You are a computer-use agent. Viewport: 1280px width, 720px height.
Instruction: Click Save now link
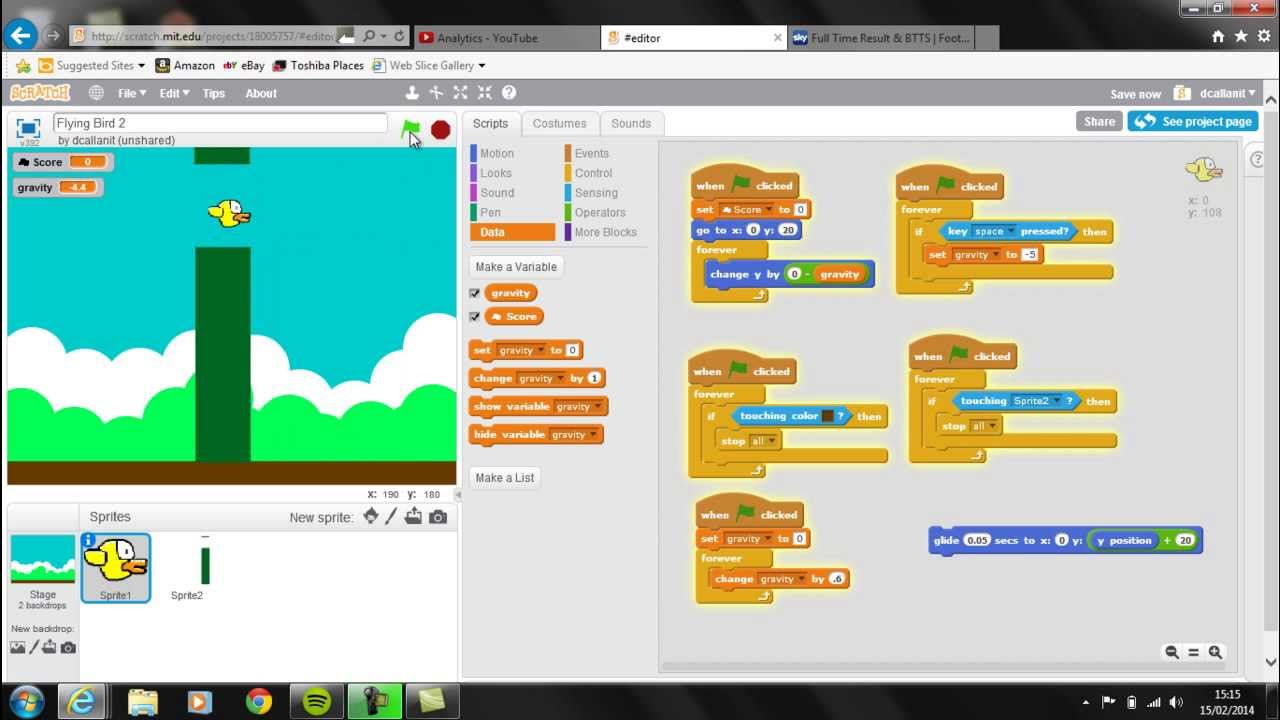[x=1136, y=94]
